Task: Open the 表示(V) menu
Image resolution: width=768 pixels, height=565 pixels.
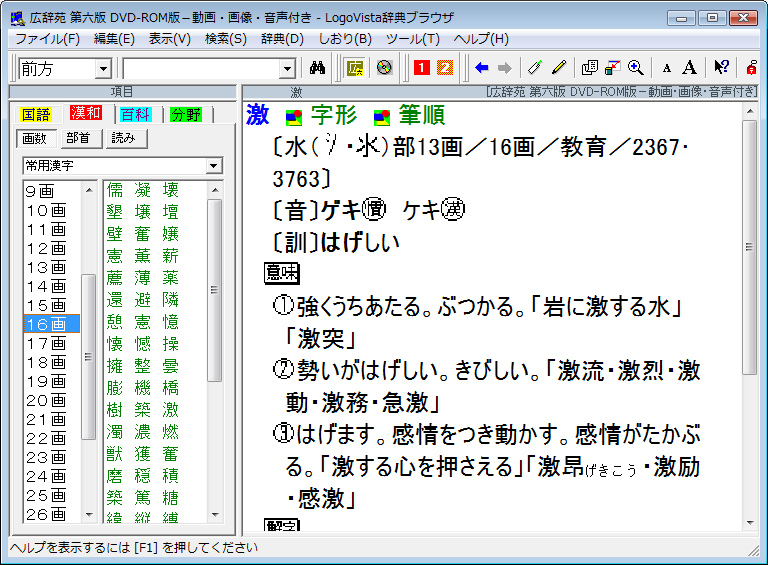Action: [169, 39]
